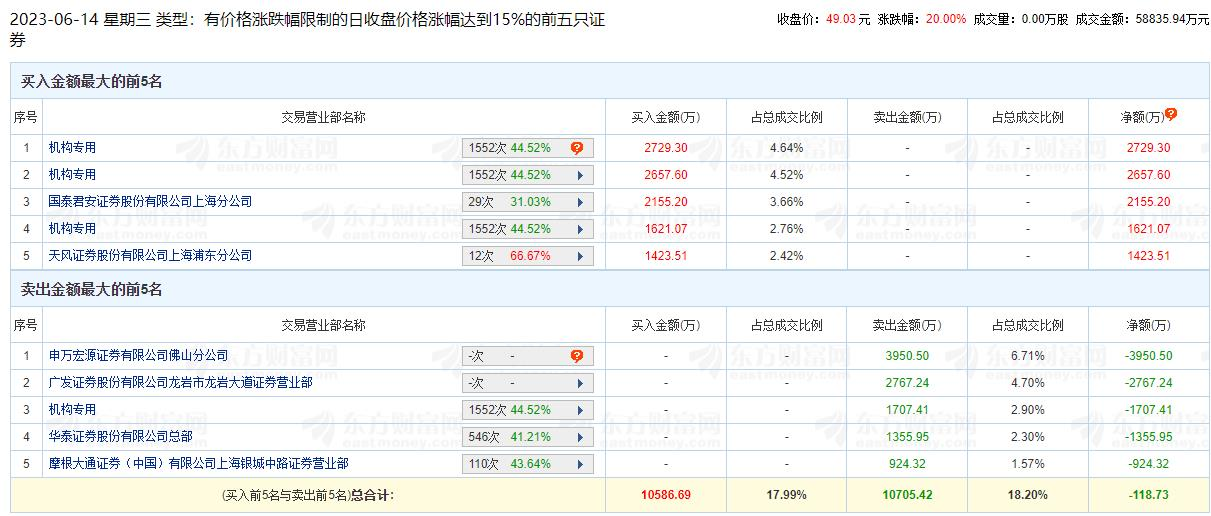Open 天风证券股份有限公司上海浦东分公司 link
Image resolution: width=1211 pixels, height=516 pixels.
pyautogui.click(x=150, y=256)
